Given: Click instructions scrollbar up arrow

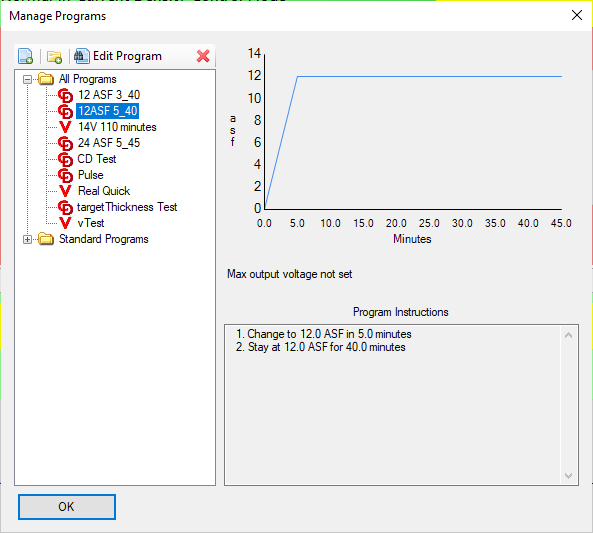Looking at the screenshot, I should [x=568, y=335].
